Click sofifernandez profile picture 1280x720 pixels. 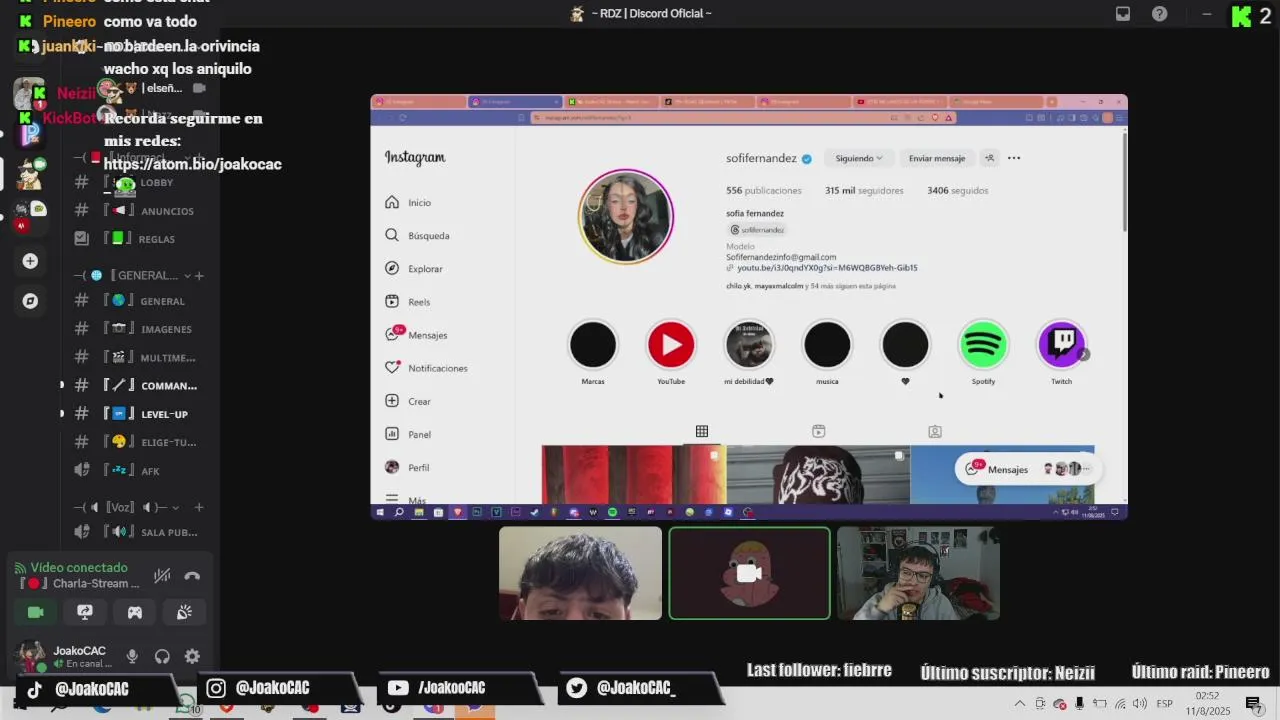tap(626, 217)
